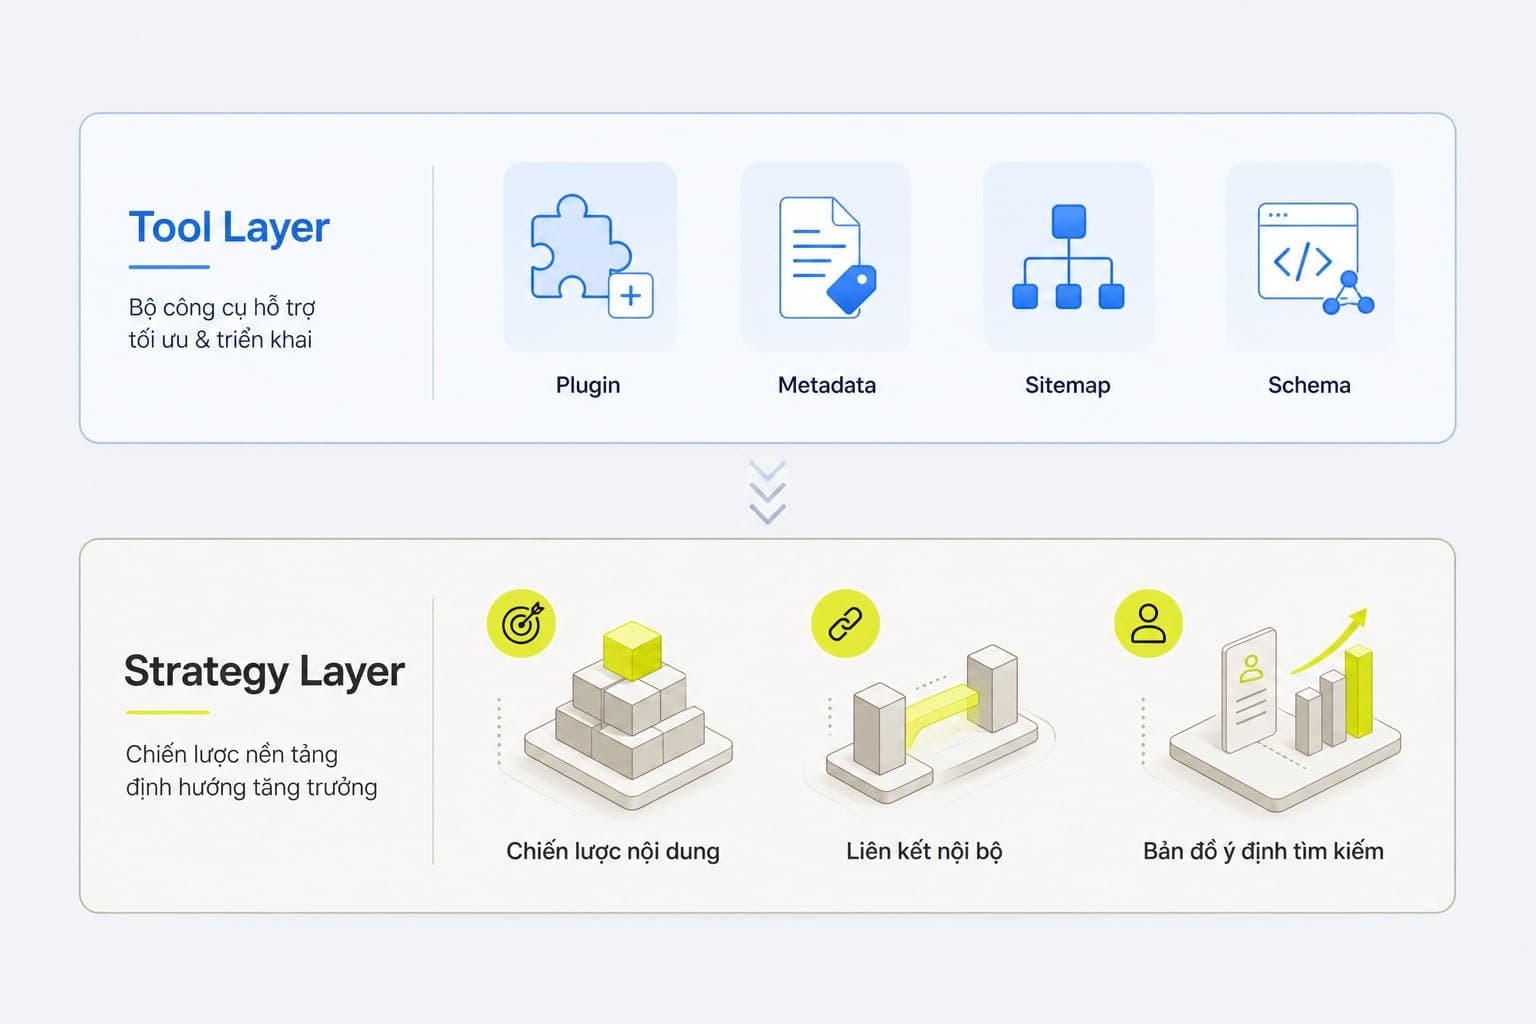Click the "Metadata" label
This screenshot has height=1024, width=1536.
(827, 385)
